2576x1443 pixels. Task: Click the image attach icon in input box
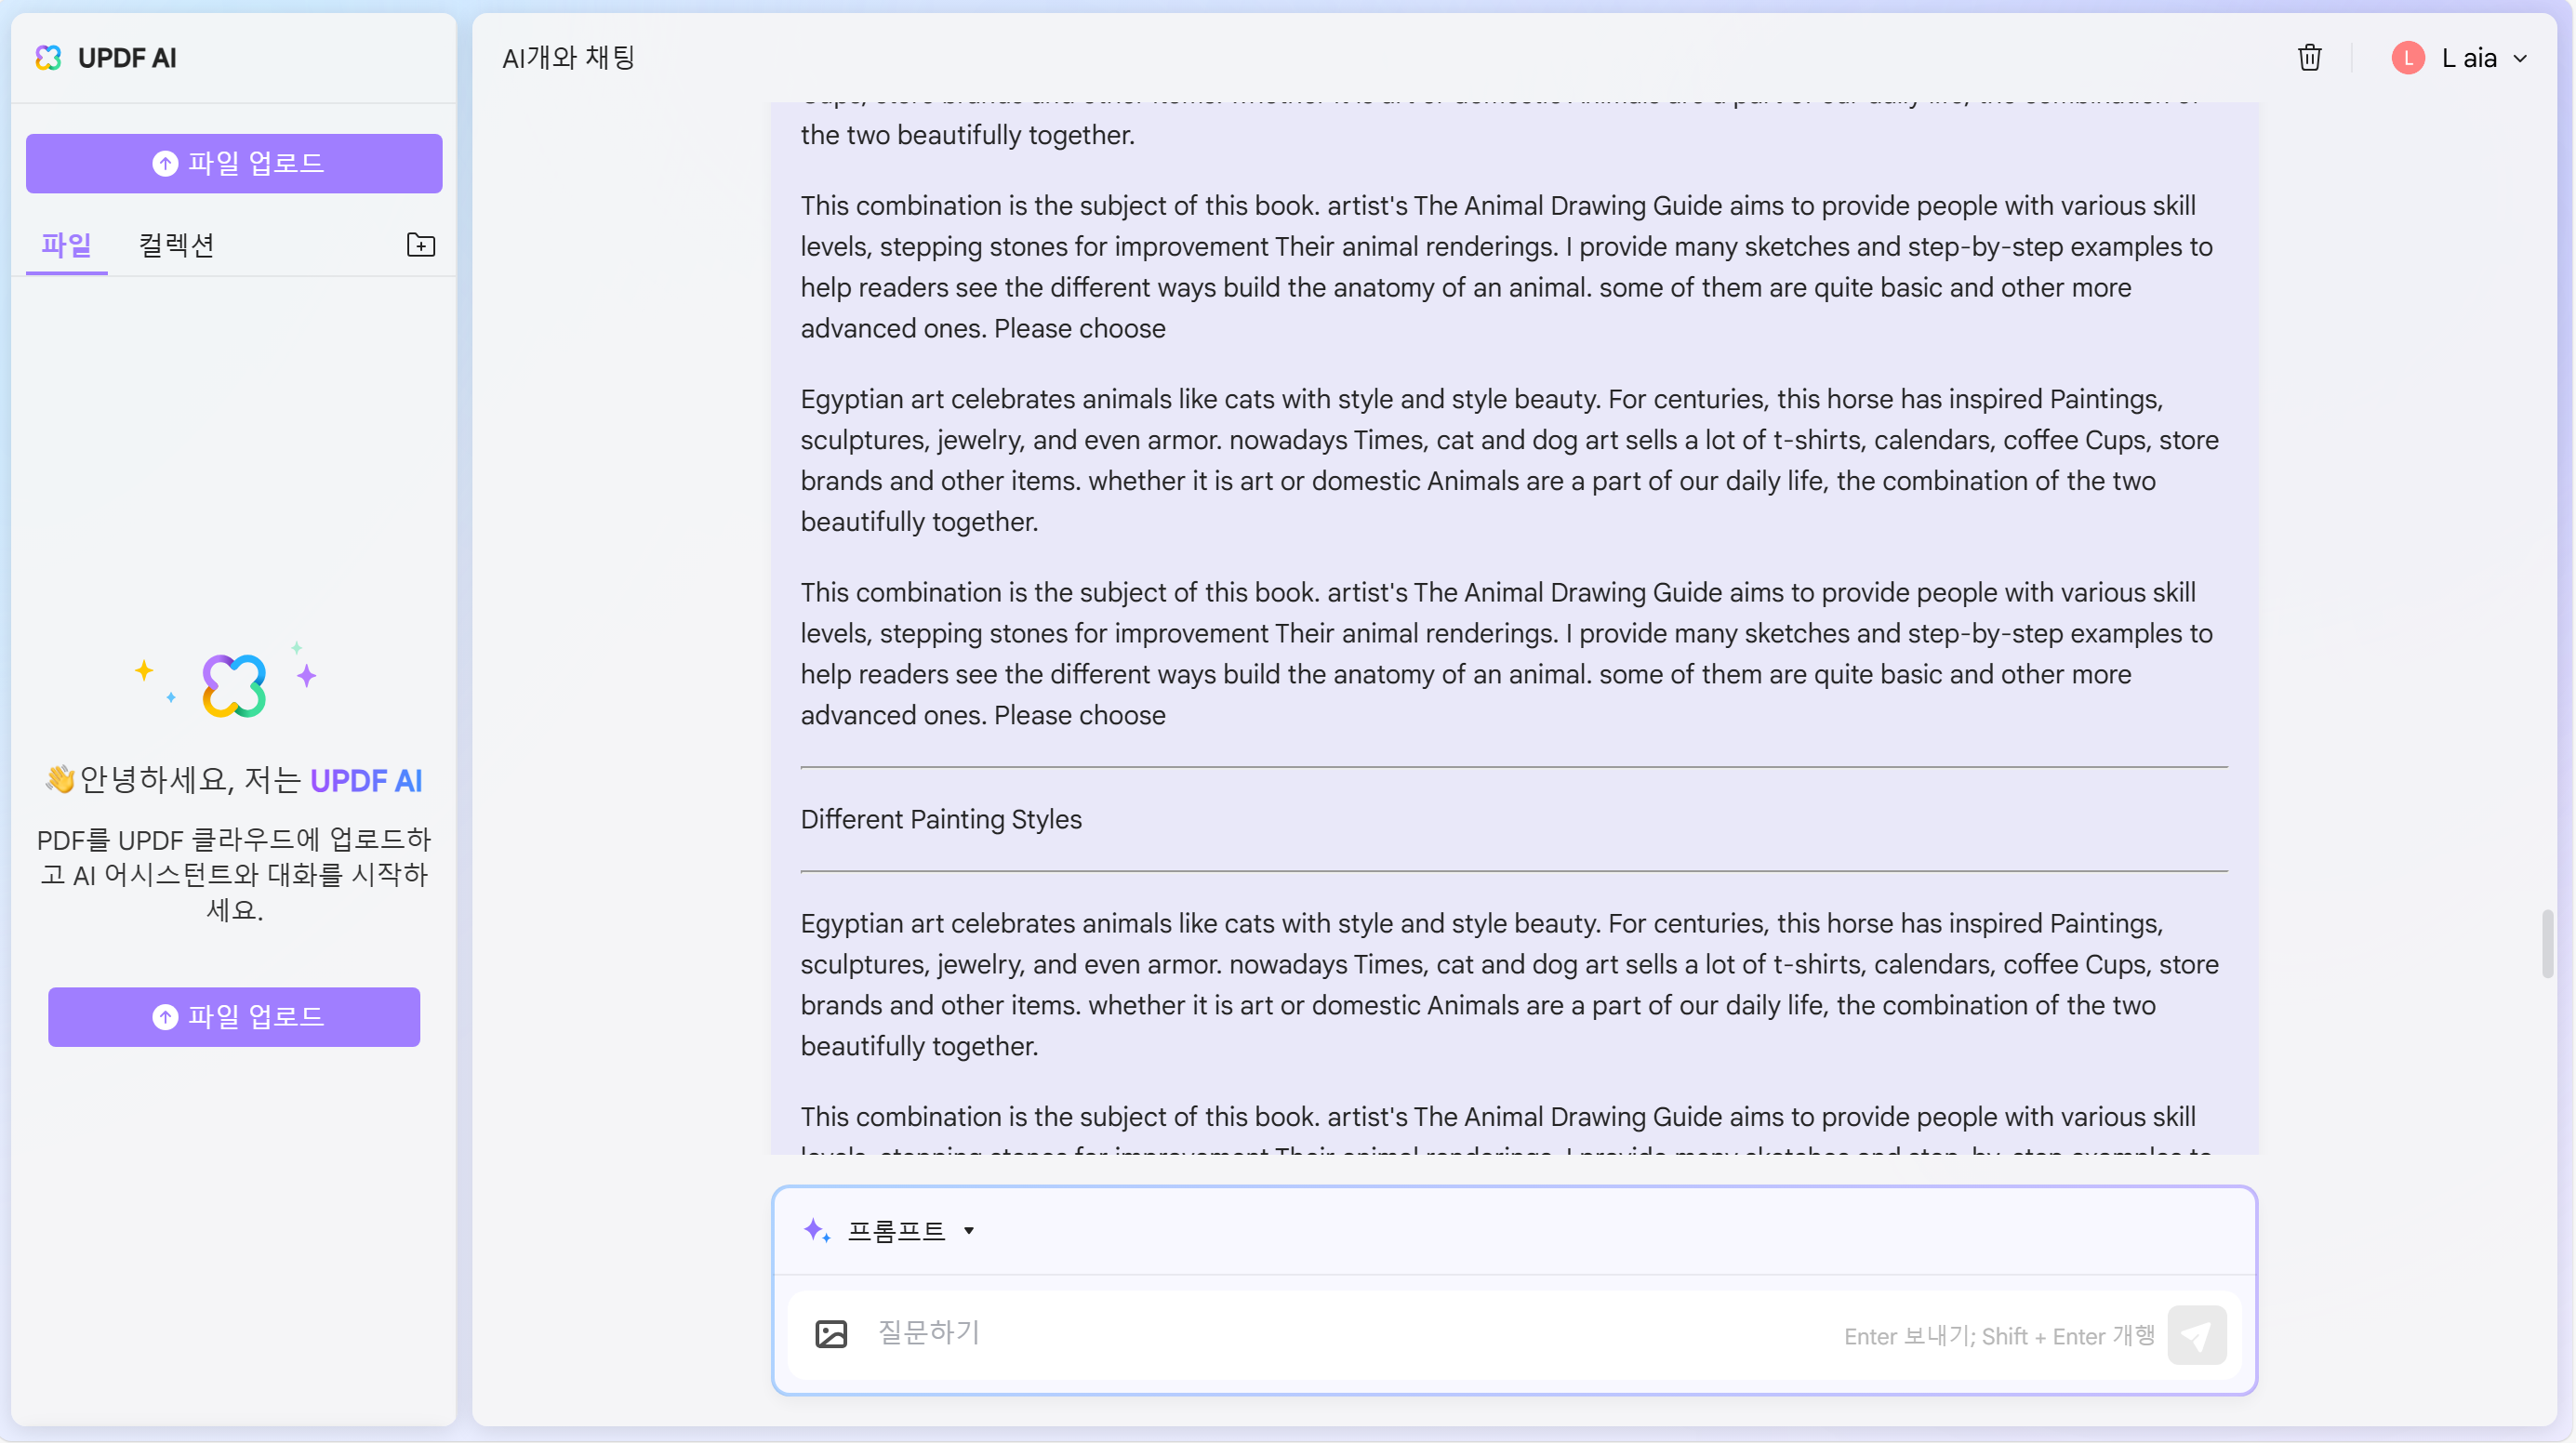point(831,1334)
